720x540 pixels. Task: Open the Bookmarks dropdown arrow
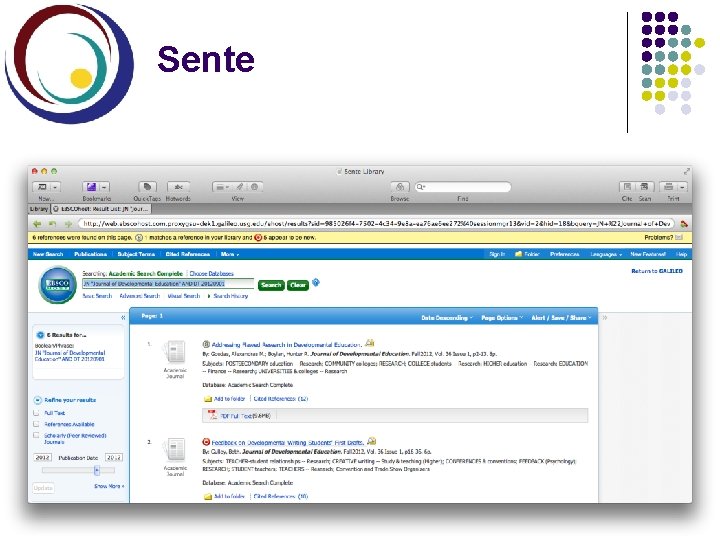click(x=104, y=187)
